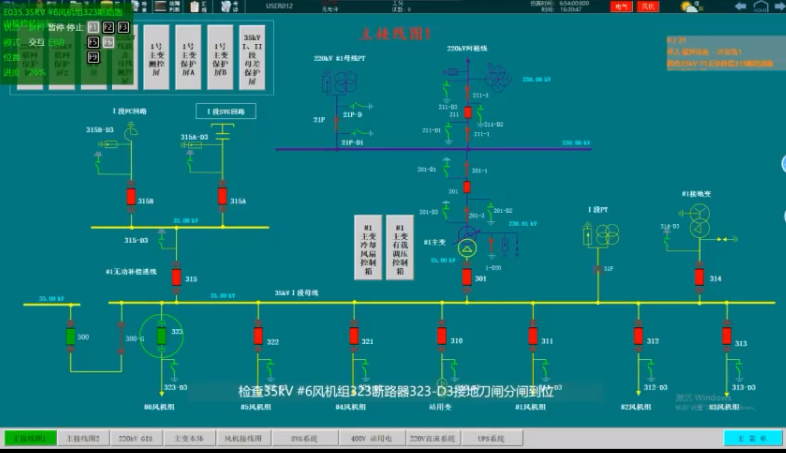The height and width of the screenshot is (453, 786).
Task: Switch to the 主变本体 tab
Action: pos(188,438)
